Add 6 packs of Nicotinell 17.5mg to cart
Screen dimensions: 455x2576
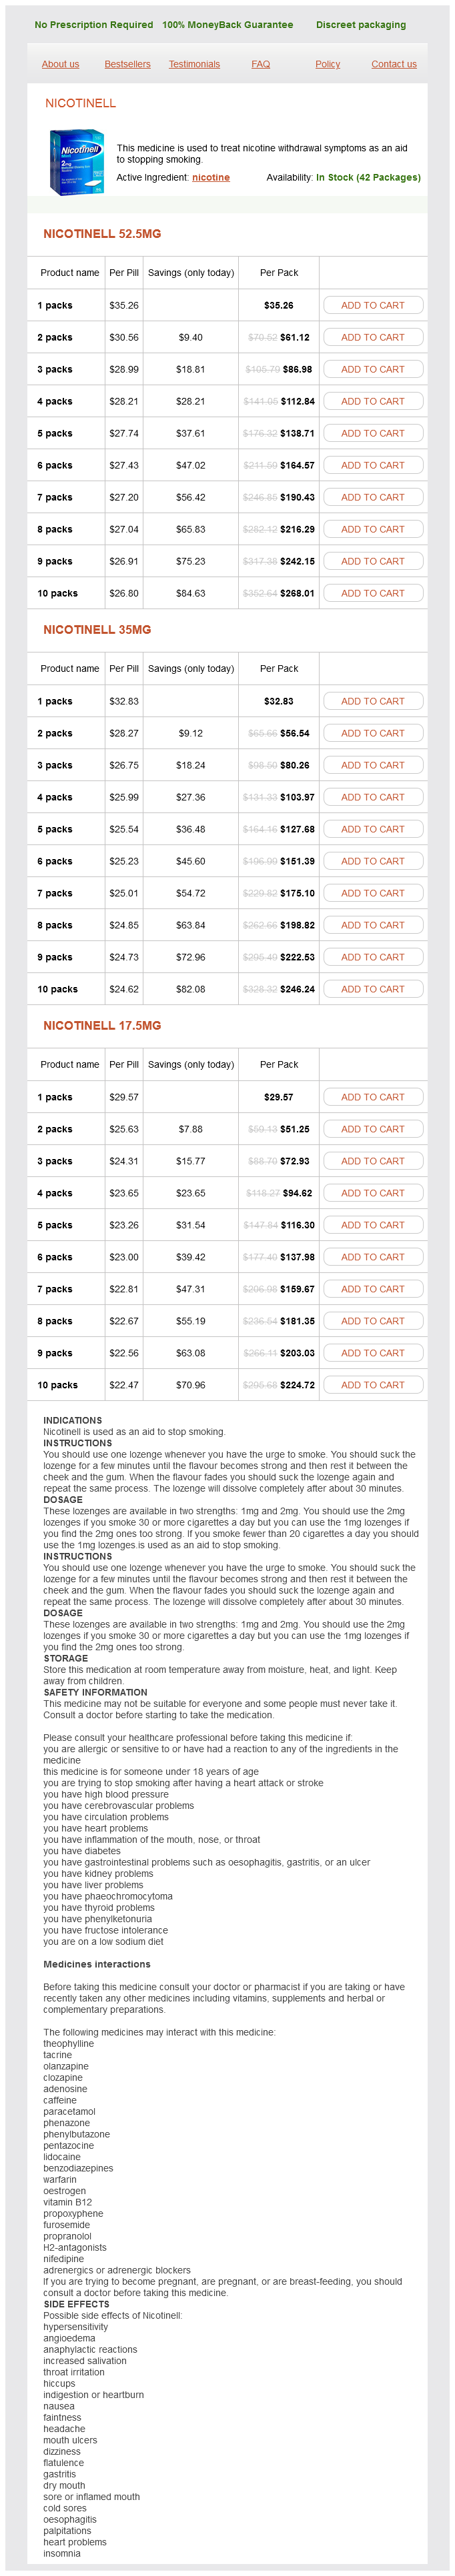pyautogui.click(x=372, y=1257)
